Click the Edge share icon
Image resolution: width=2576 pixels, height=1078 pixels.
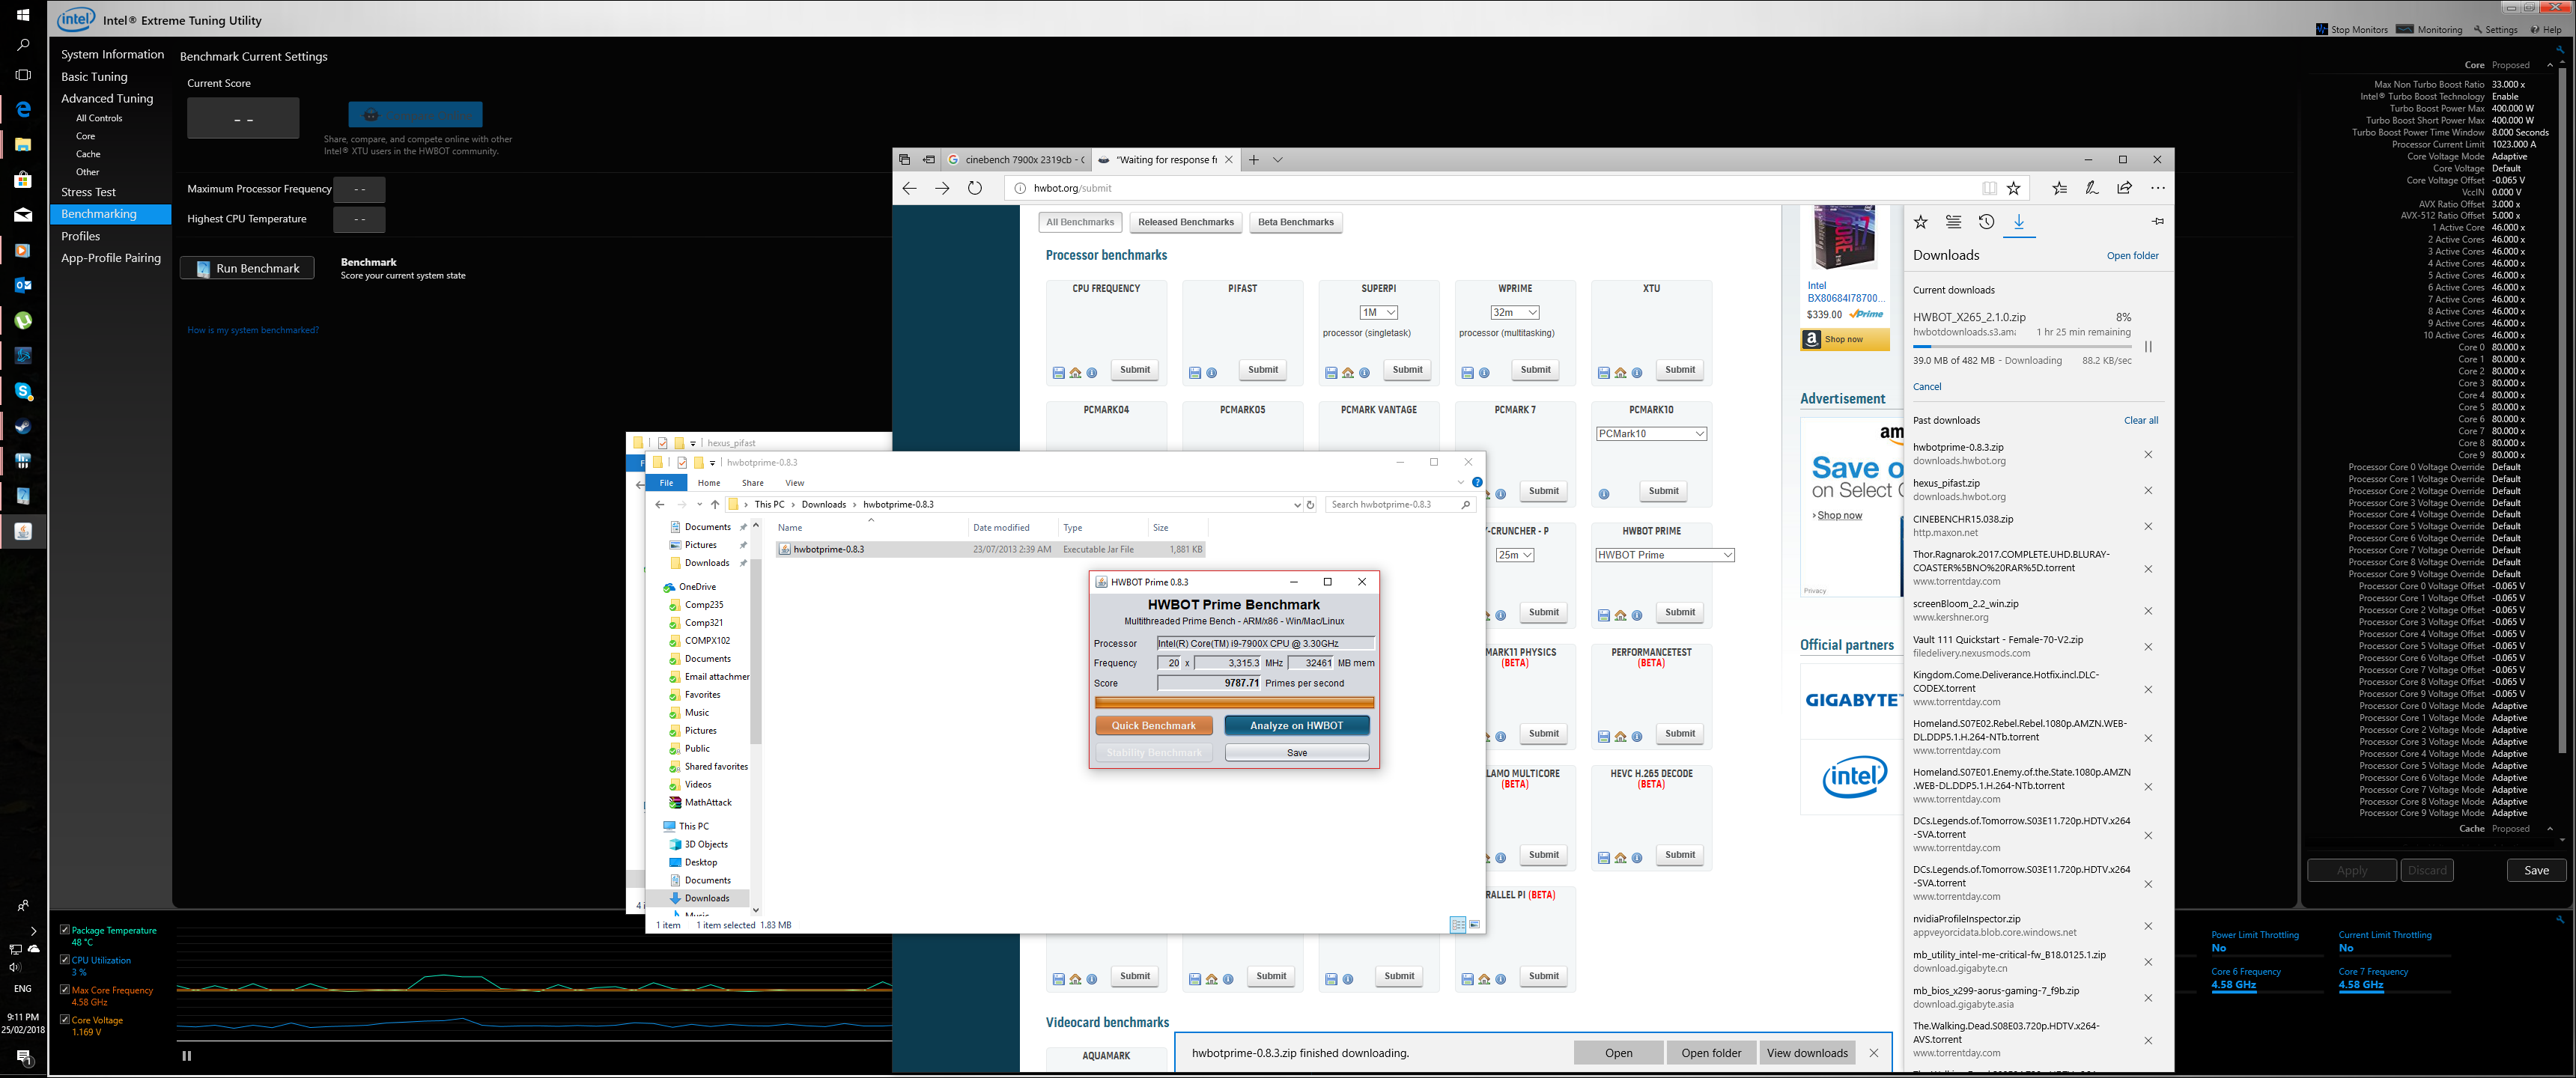click(2125, 188)
